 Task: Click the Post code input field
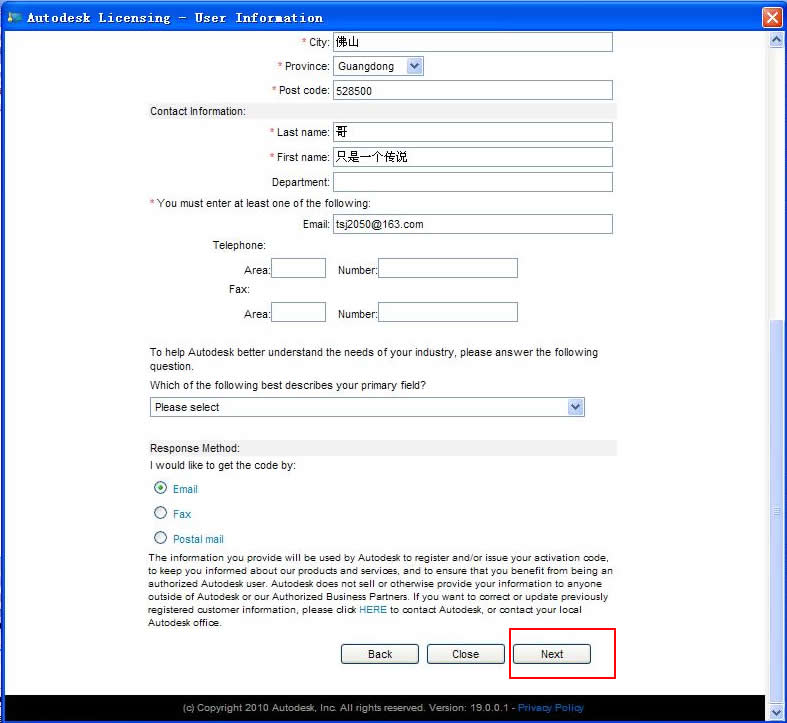click(472, 90)
